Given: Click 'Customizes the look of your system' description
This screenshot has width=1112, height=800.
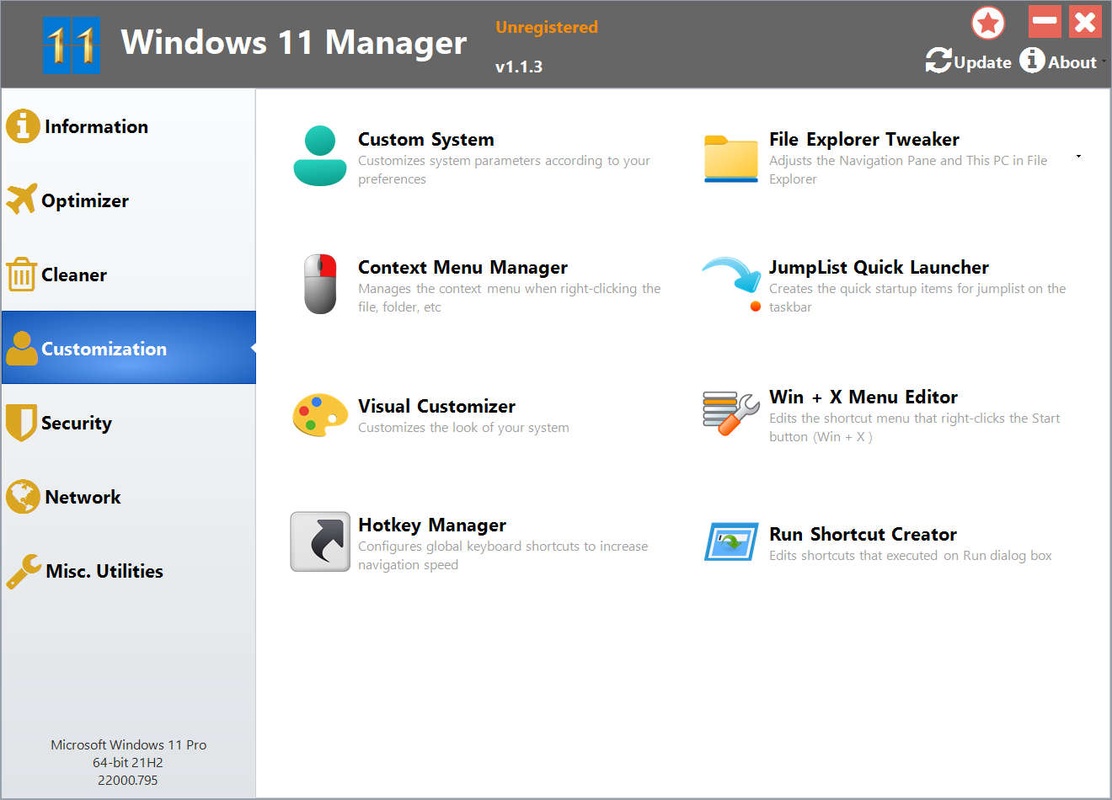Looking at the screenshot, I should click(x=463, y=428).
